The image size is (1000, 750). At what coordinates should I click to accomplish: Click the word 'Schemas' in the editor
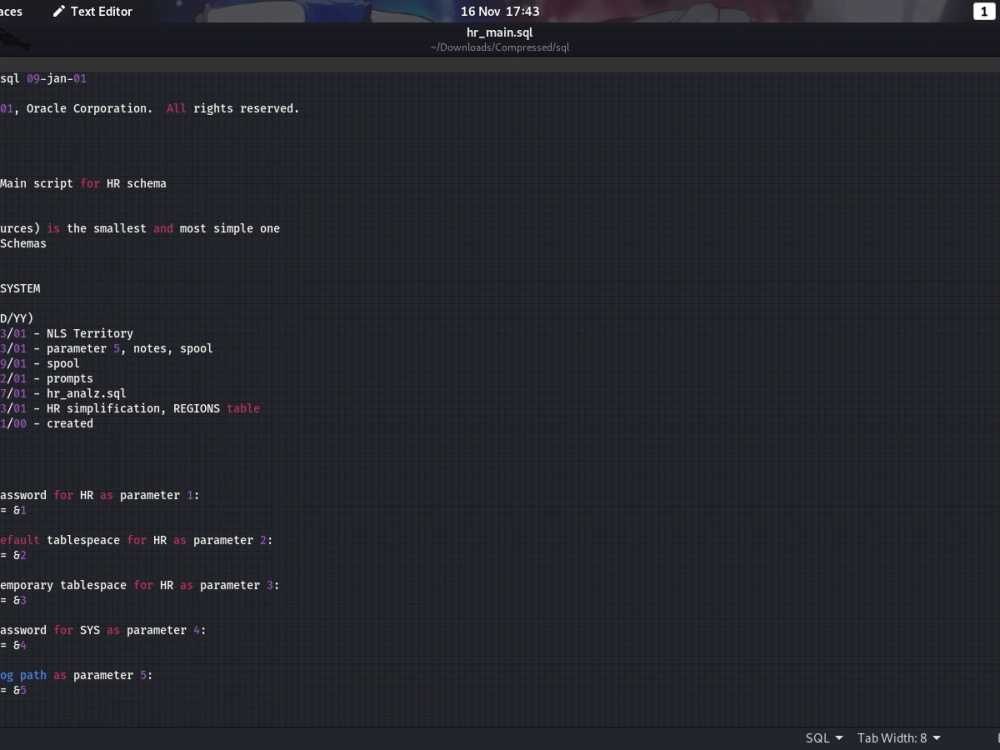[23, 244]
